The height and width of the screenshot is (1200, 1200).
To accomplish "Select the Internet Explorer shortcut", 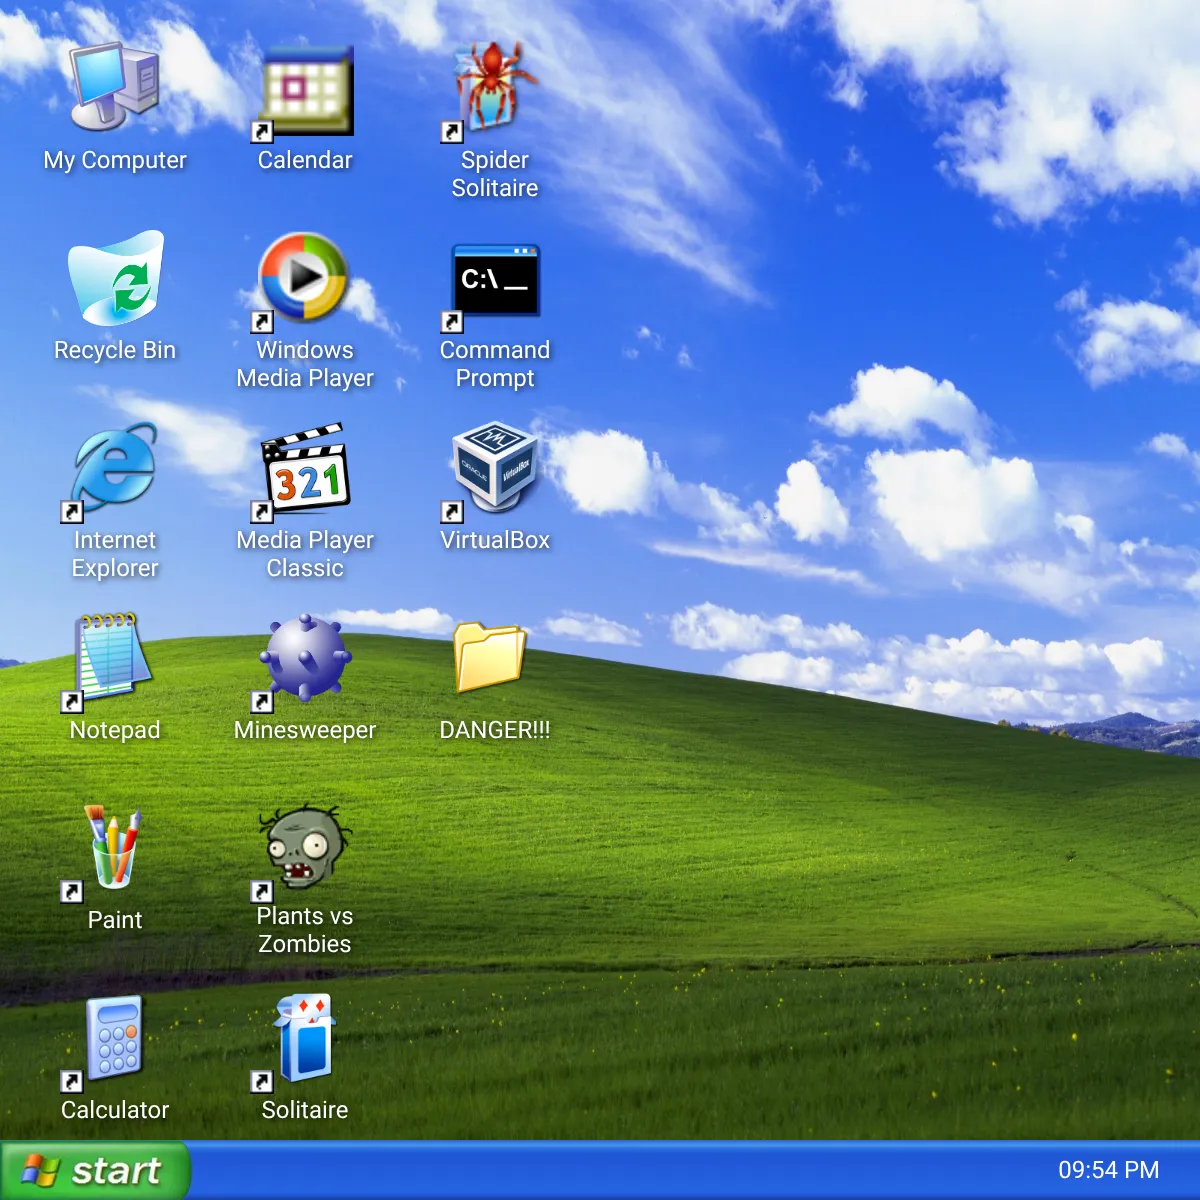I will (x=114, y=468).
